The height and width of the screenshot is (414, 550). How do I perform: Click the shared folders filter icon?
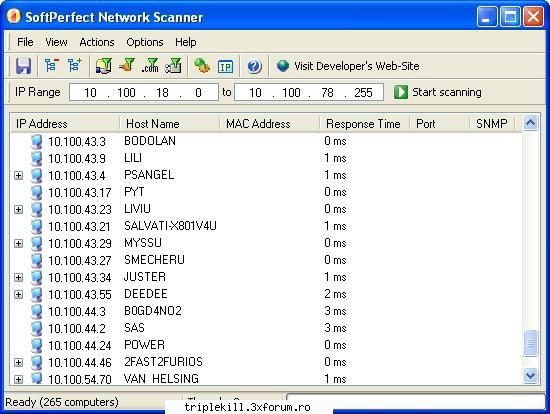point(104,66)
